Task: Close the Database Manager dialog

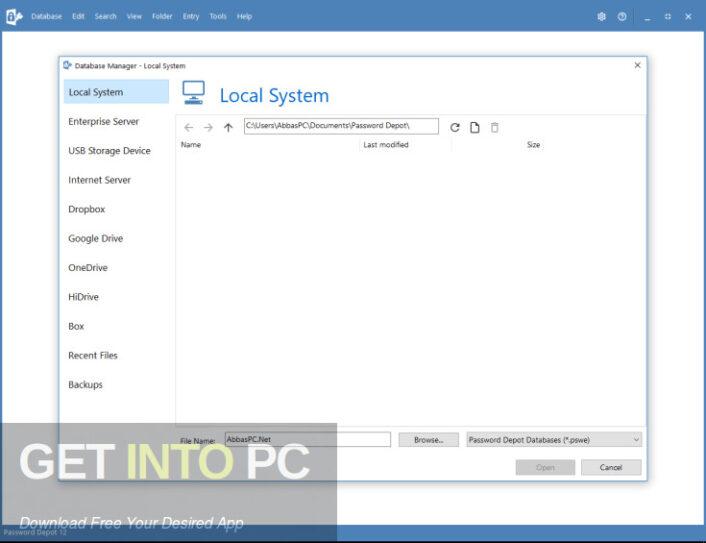Action: 637,65
